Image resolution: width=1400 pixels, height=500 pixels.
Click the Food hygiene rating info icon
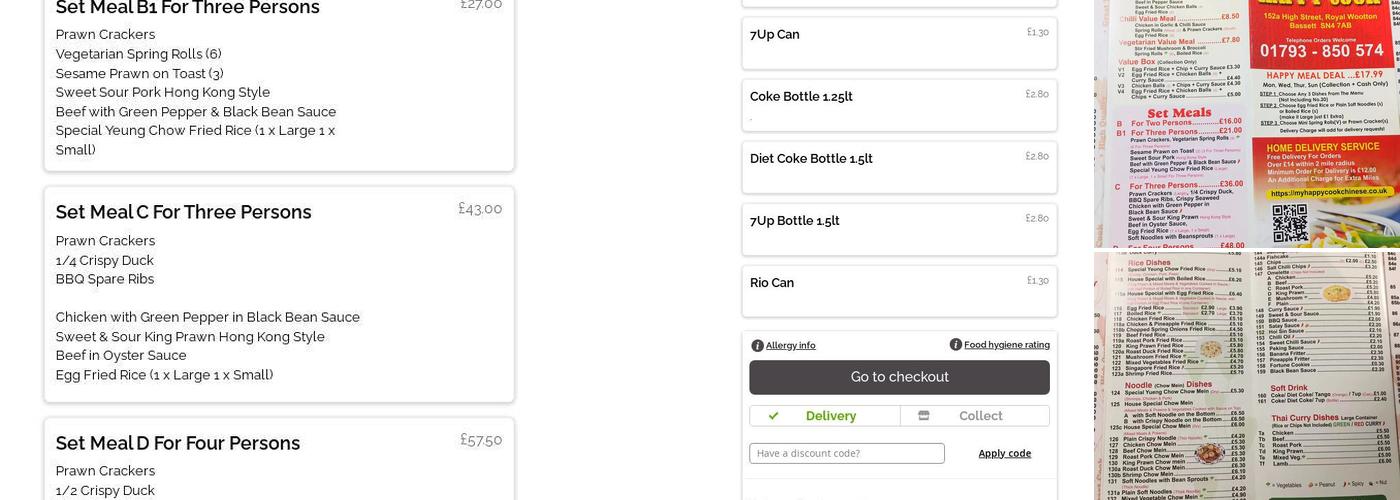[955, 345]
